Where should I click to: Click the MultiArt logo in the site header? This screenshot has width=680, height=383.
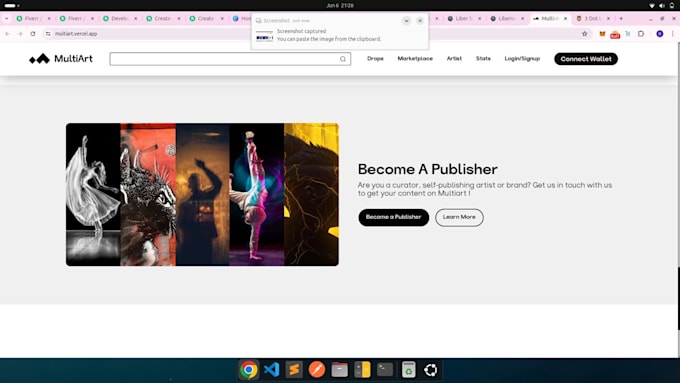coord(61,59)
